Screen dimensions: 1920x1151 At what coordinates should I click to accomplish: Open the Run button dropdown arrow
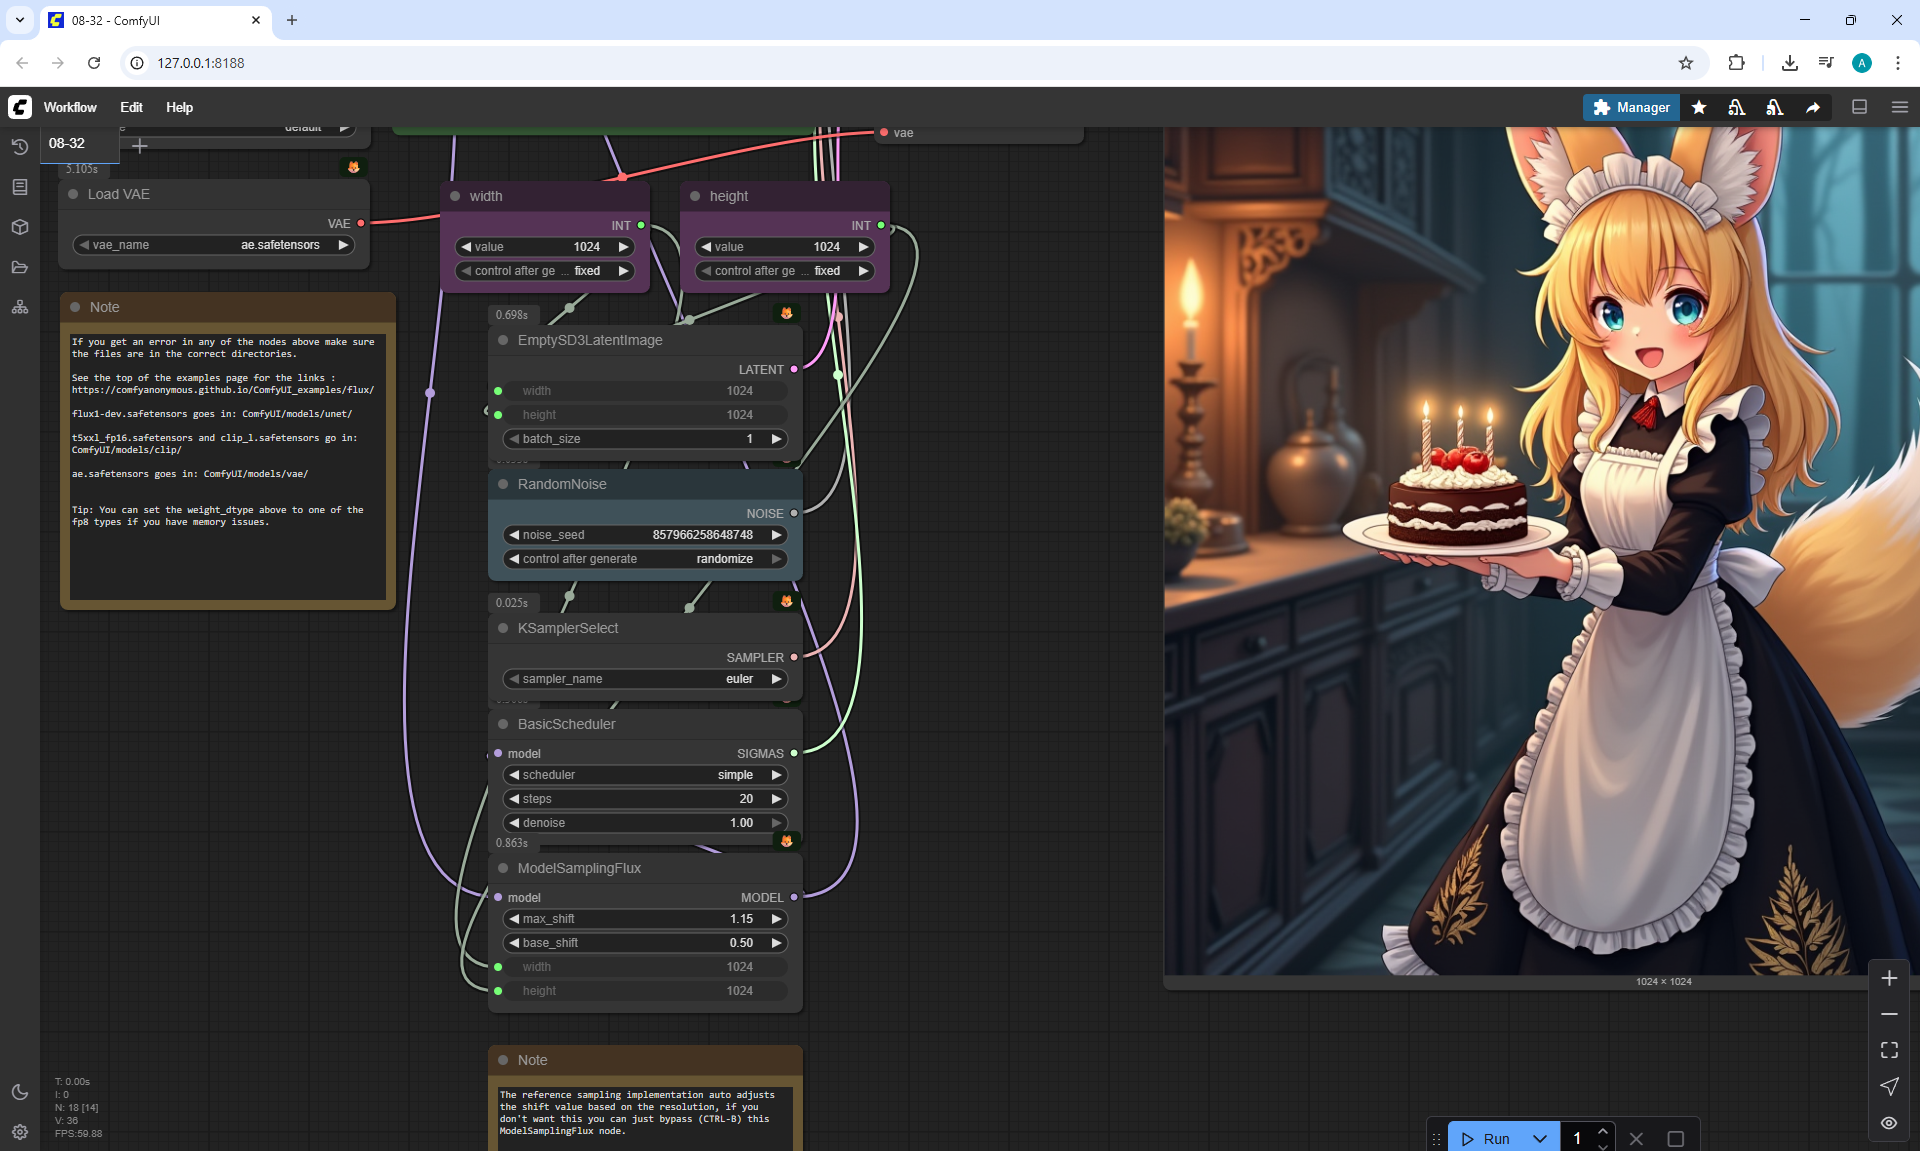pyautogui.click(x=1539, y=1138)
